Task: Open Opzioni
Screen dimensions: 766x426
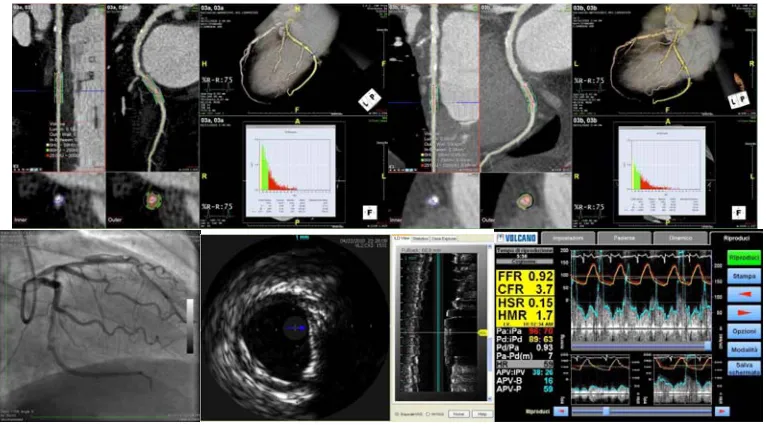Action: click(744, 331)
